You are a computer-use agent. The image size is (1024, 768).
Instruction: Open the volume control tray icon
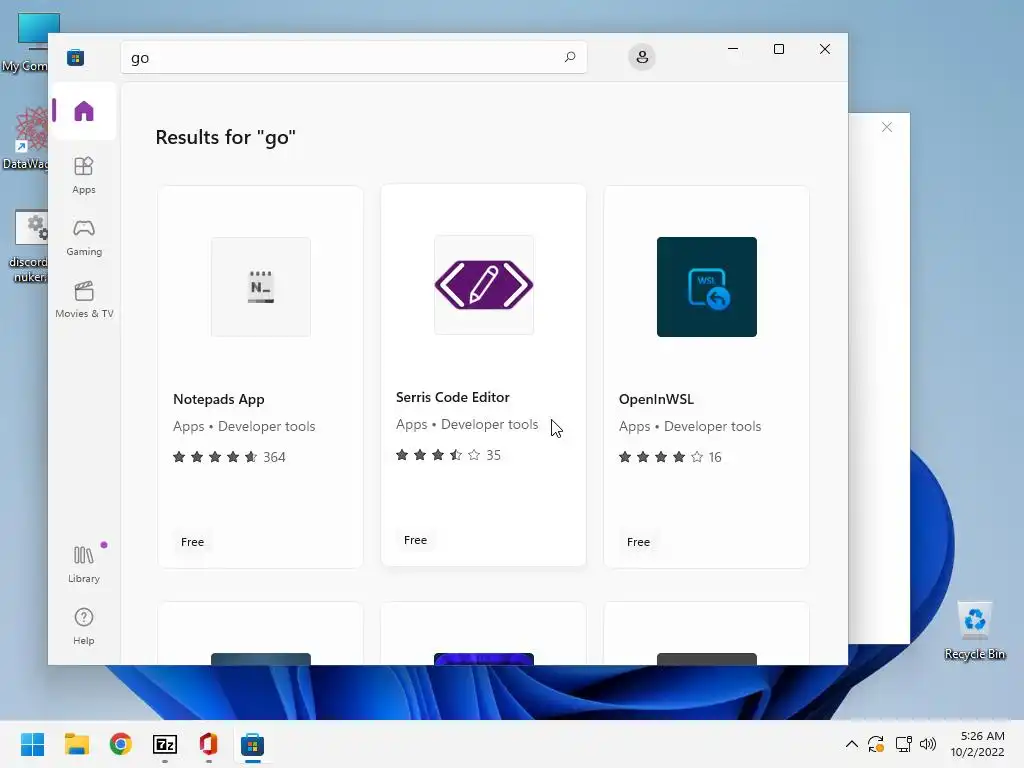tap(927, 744)
